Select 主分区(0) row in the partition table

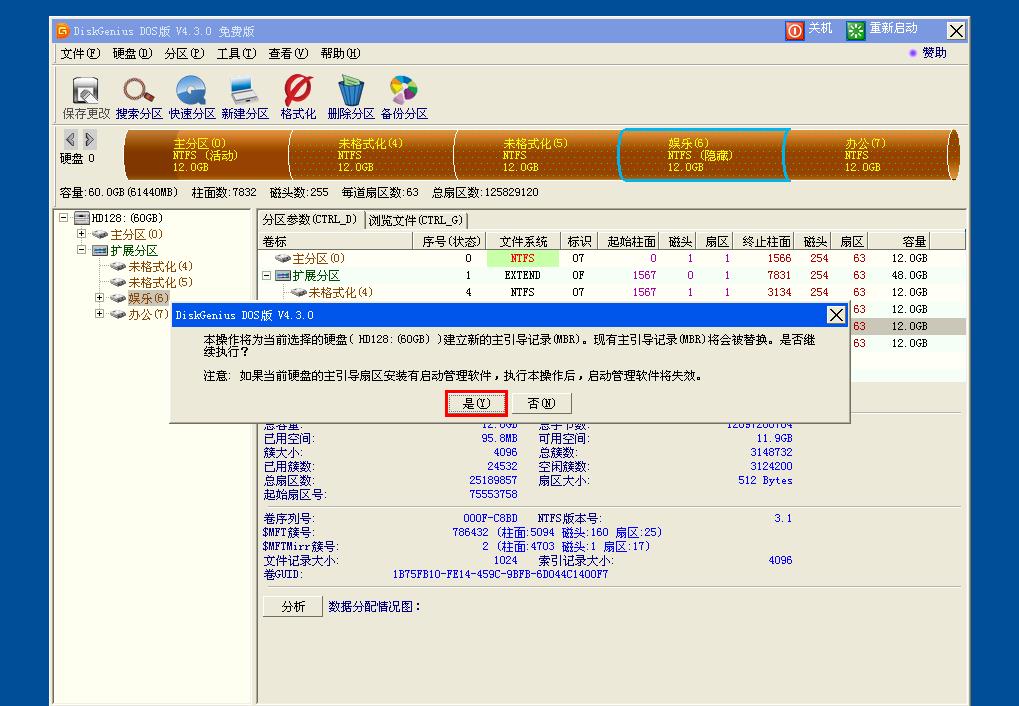(612, 258)
